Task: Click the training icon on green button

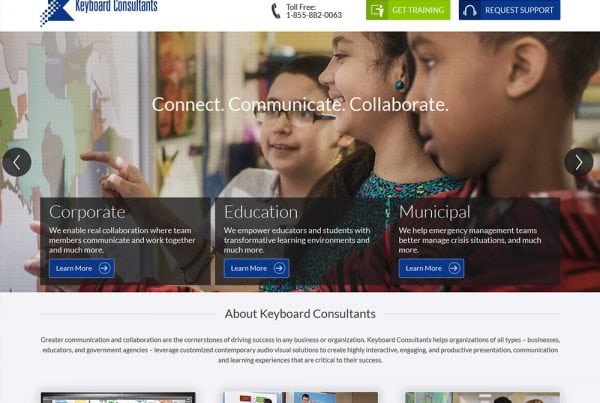Action: pos(377,10)
